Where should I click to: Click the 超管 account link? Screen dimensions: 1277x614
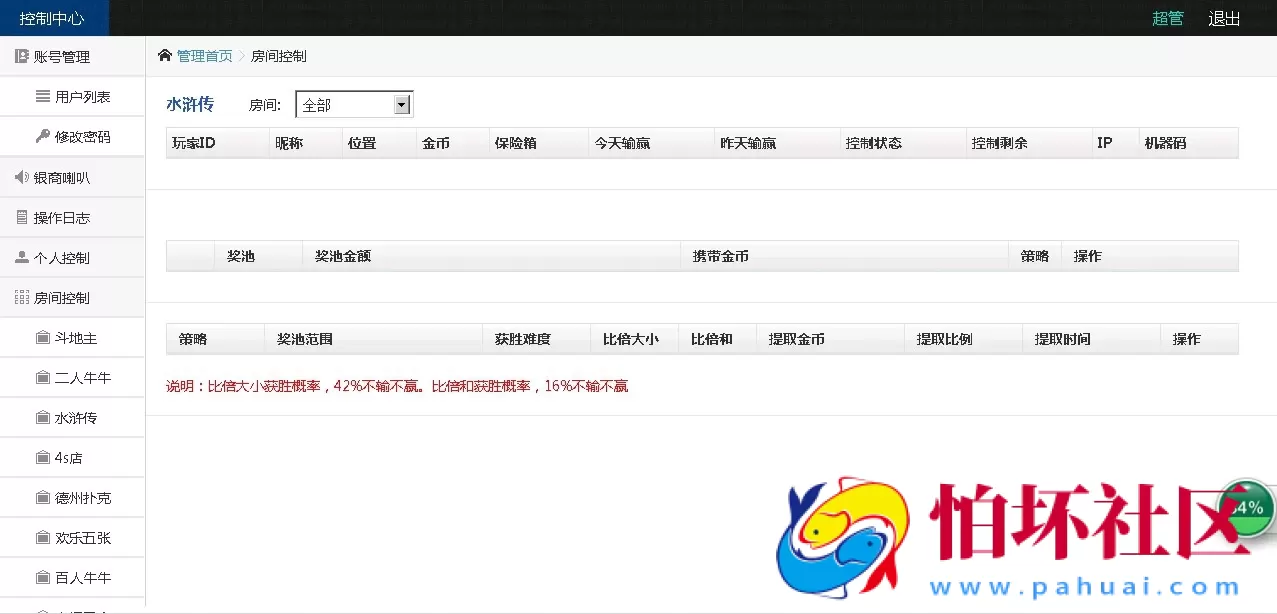point(1169,18)
